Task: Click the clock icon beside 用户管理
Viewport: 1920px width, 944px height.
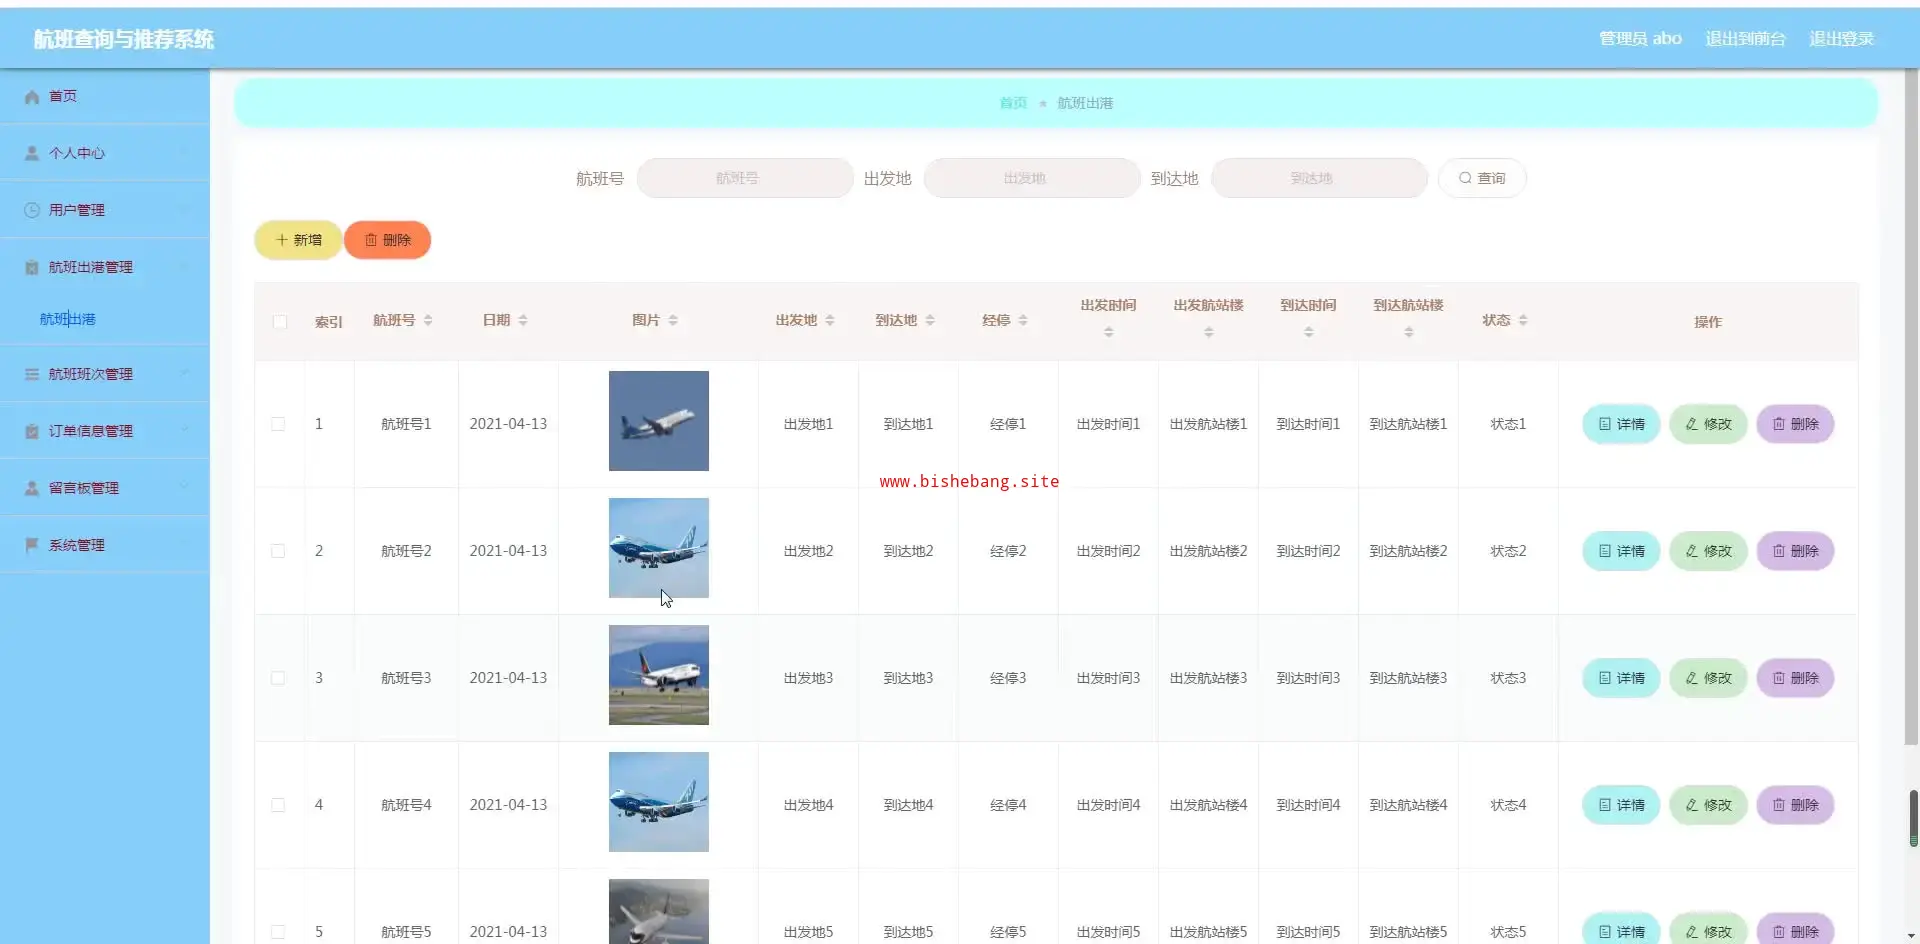Action: 32,210
